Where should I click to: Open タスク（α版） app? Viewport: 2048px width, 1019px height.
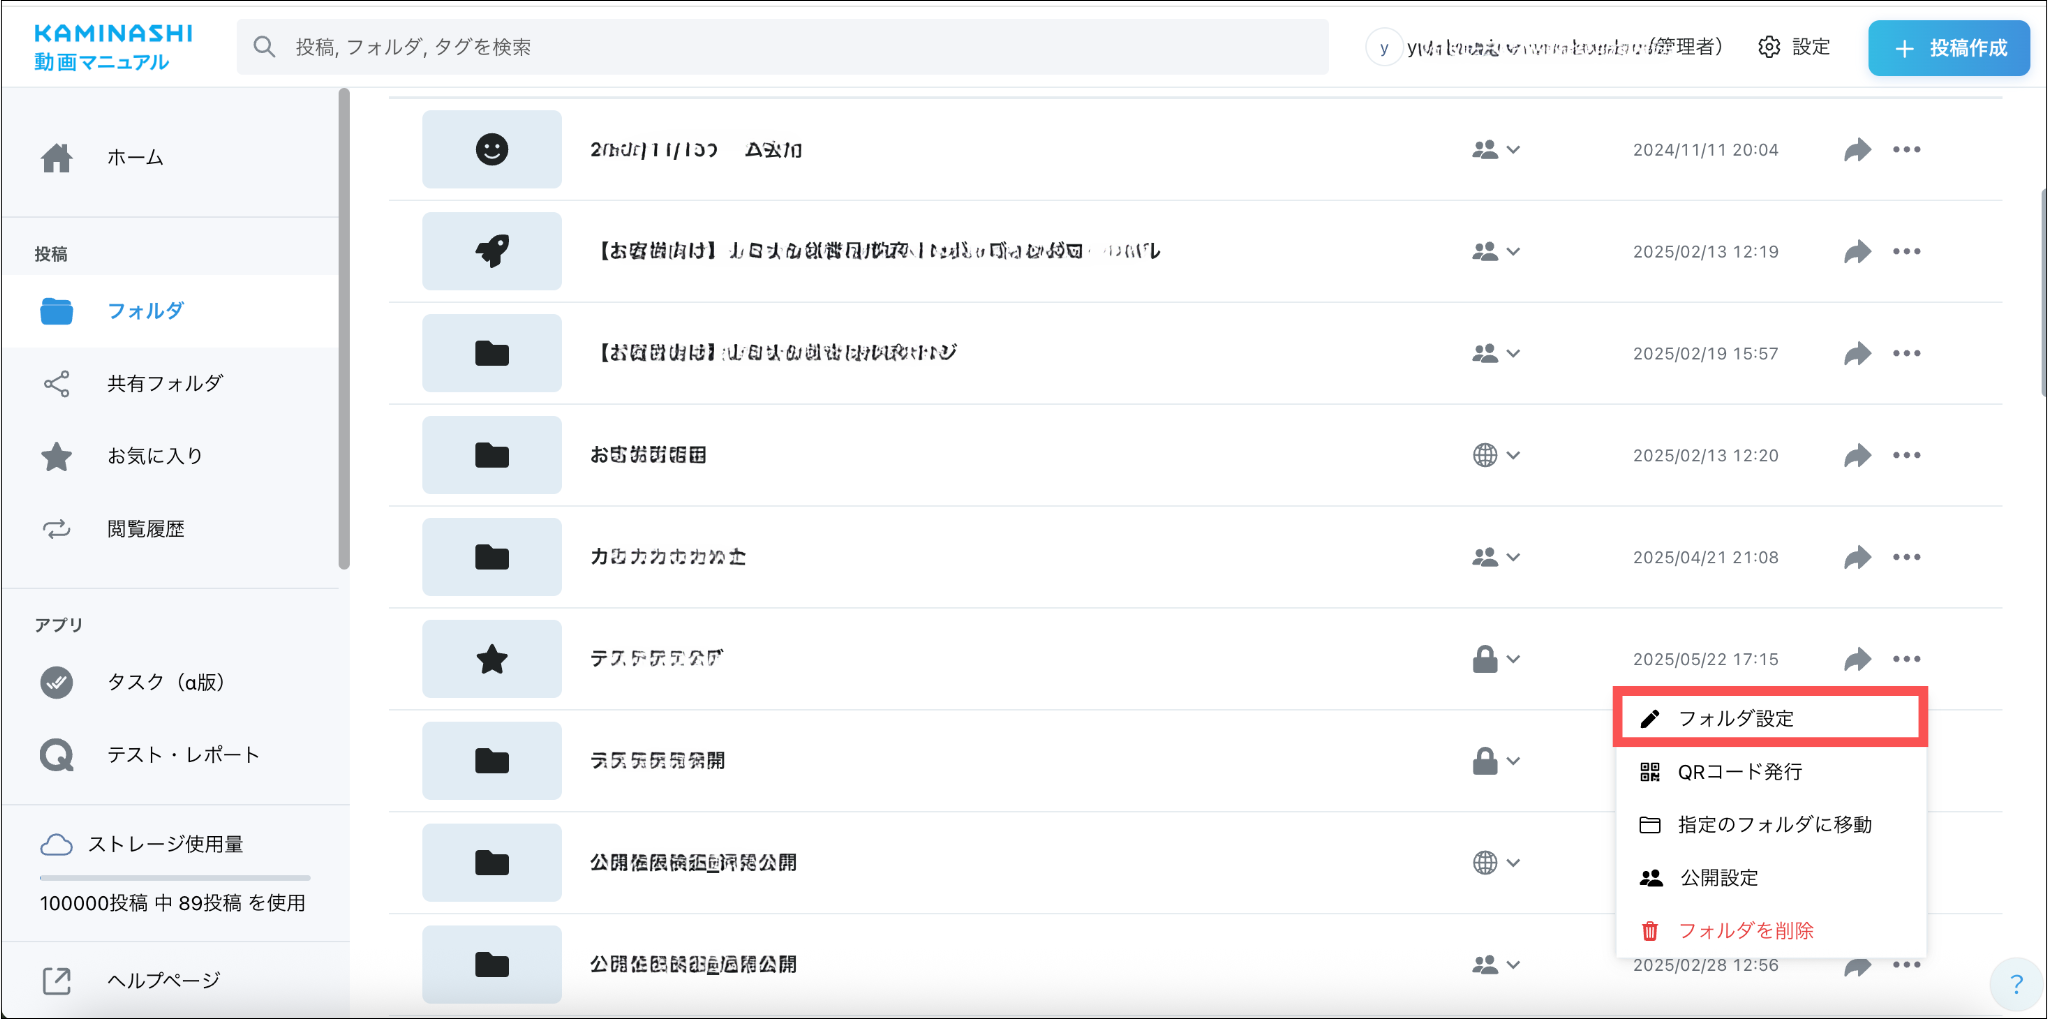pyautogui.click(x=167, y=682)
